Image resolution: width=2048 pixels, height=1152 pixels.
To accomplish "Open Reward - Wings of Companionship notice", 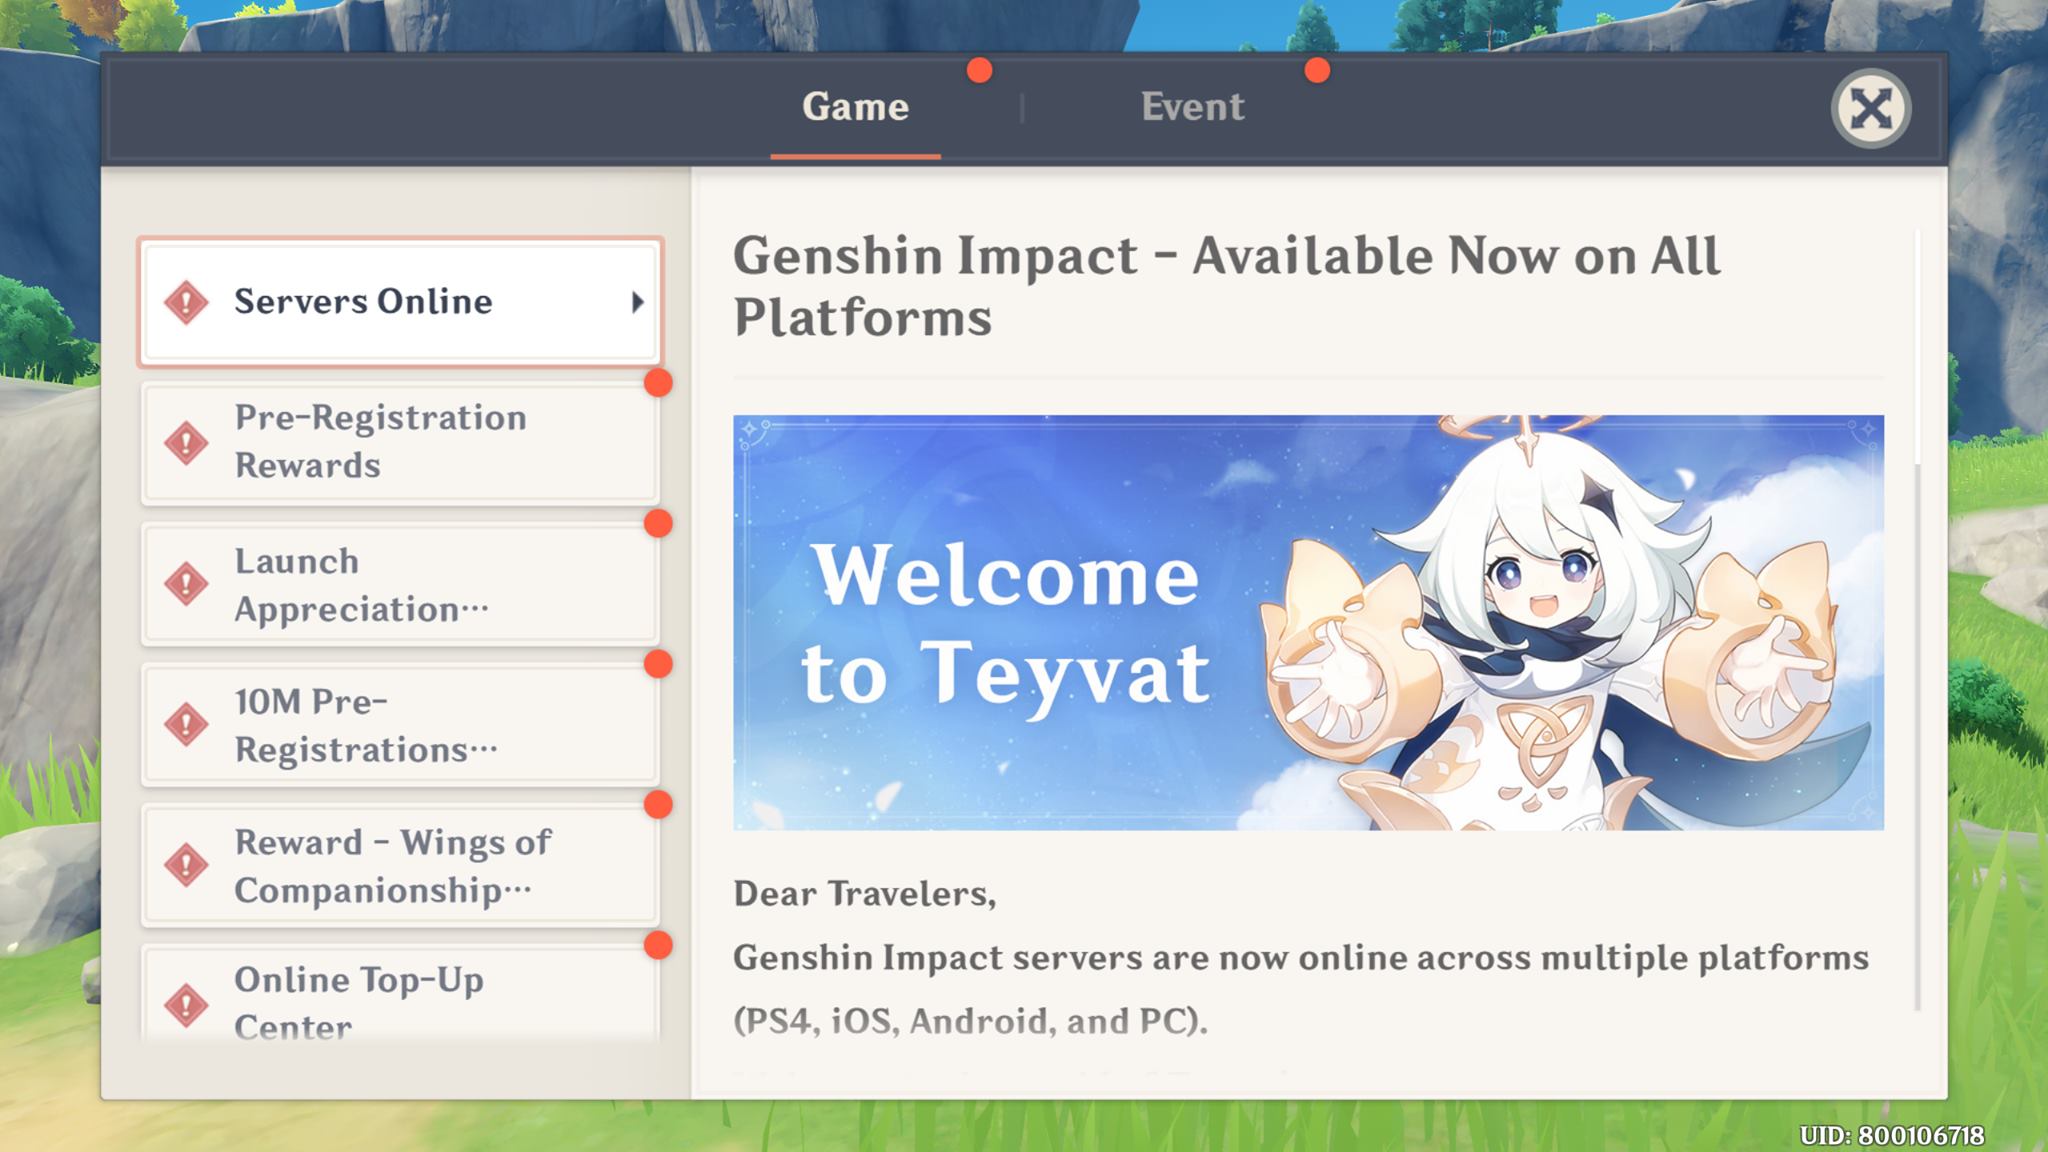I will pyautogui.click(x=400, y=865).
